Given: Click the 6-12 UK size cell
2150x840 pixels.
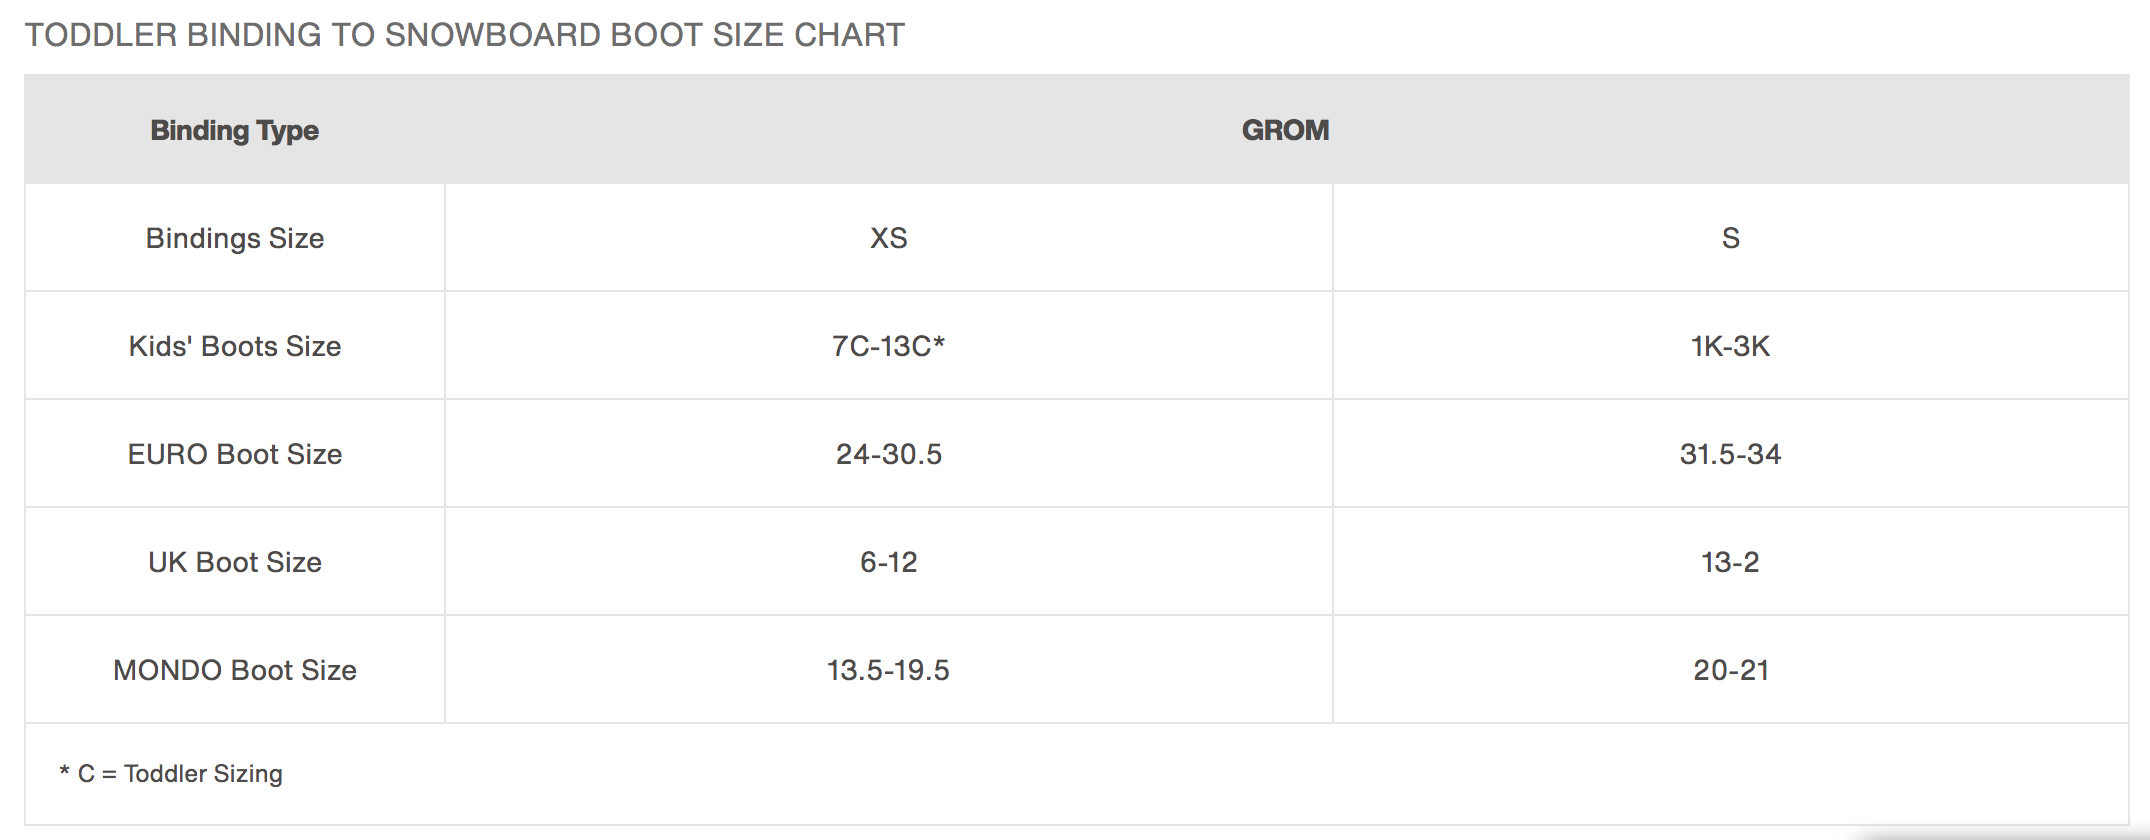Looking at the screenshot, I should coord(888,562).
